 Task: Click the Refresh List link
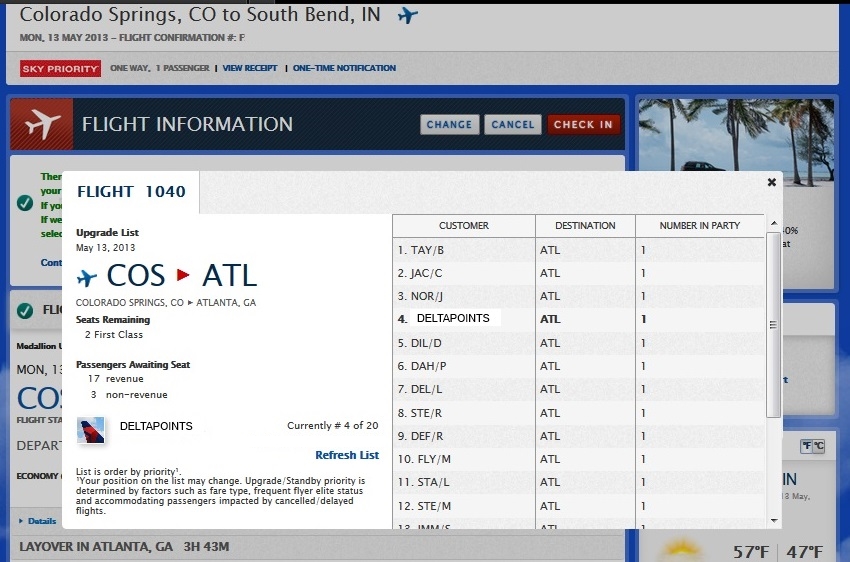pos(347,455)
